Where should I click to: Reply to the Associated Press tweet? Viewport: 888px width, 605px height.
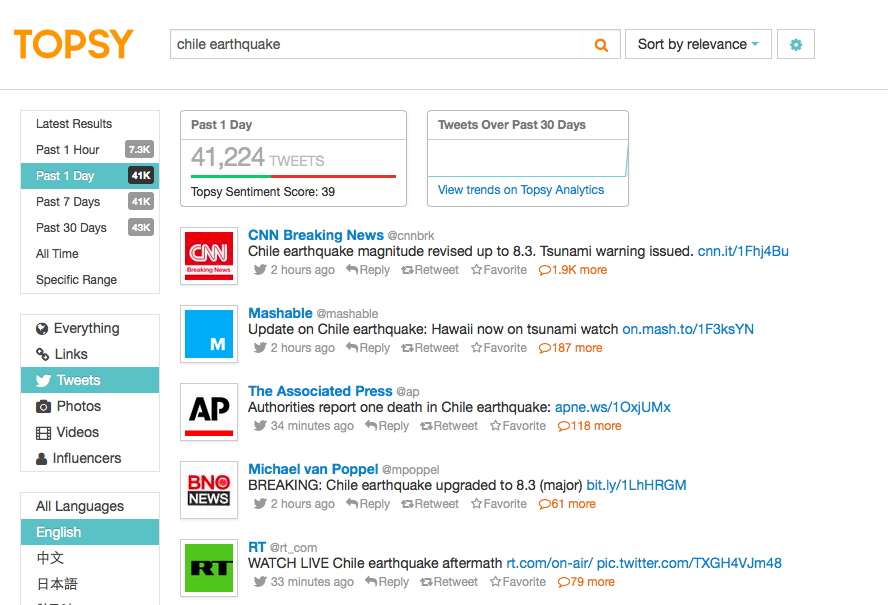pos(387,425)
